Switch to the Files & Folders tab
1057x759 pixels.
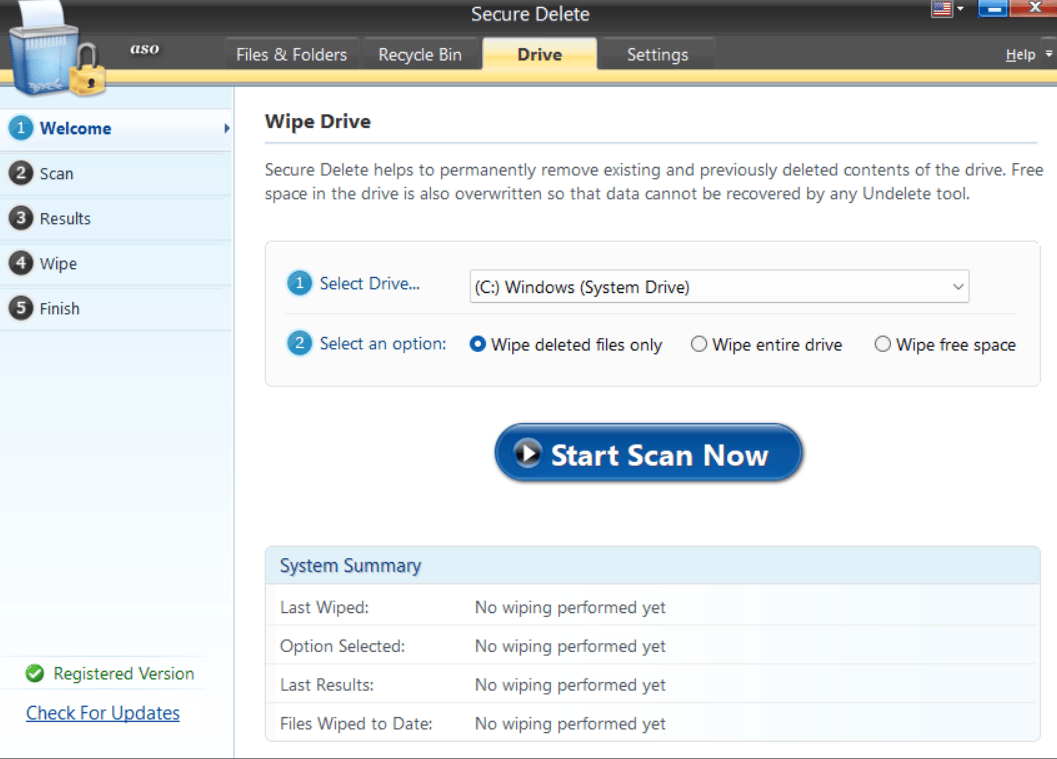point(291,54)
